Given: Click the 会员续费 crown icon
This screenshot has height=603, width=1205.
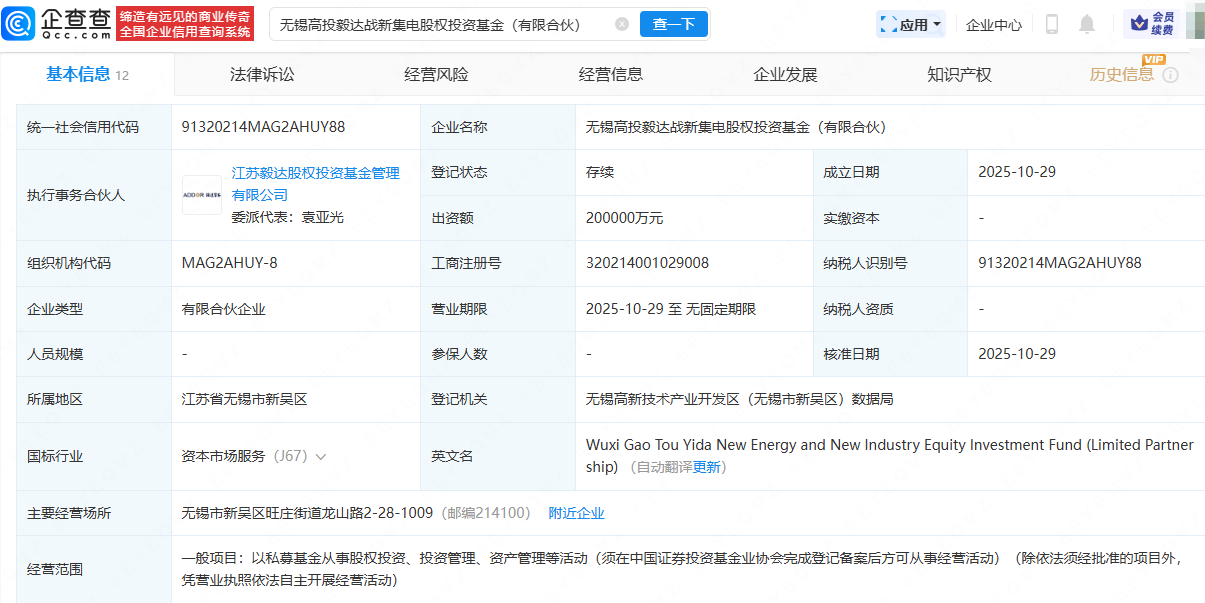Looking at the screenshot, I should tap(1138, 24).
